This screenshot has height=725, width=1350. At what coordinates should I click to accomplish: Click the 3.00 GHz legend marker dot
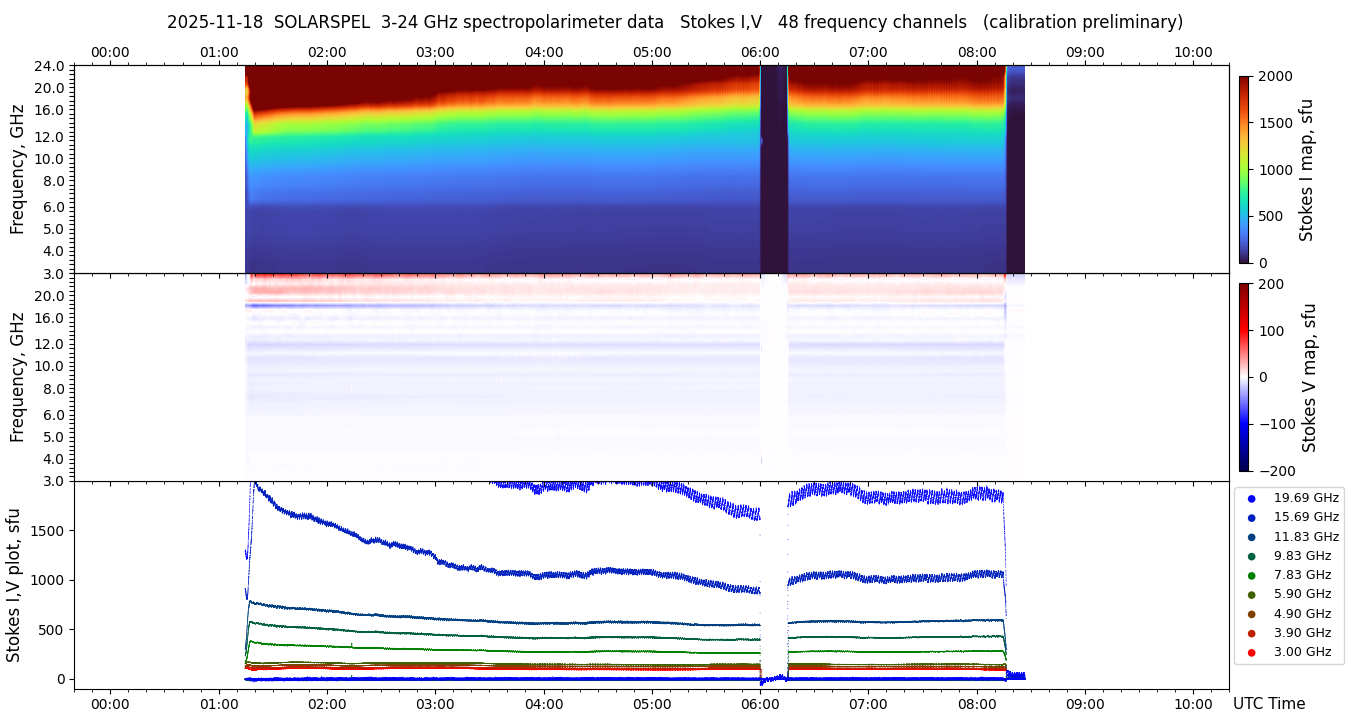pyautogui.click(x=1251, y=653)
